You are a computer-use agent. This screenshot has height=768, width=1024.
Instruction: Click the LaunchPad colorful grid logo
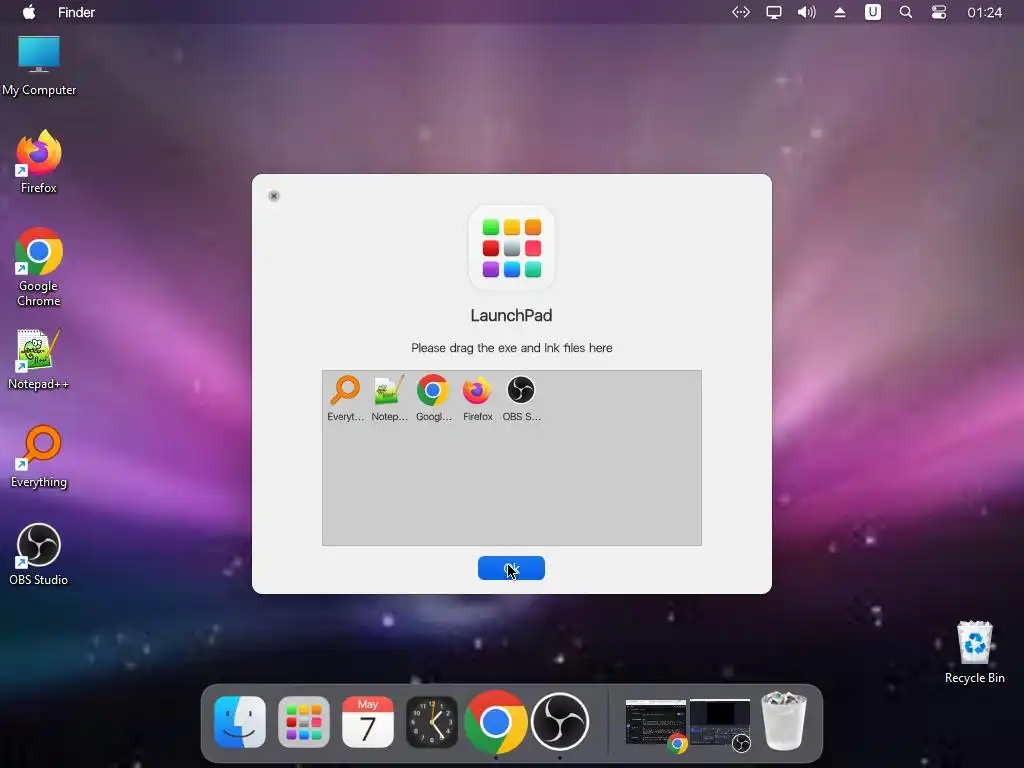(511, 248)
